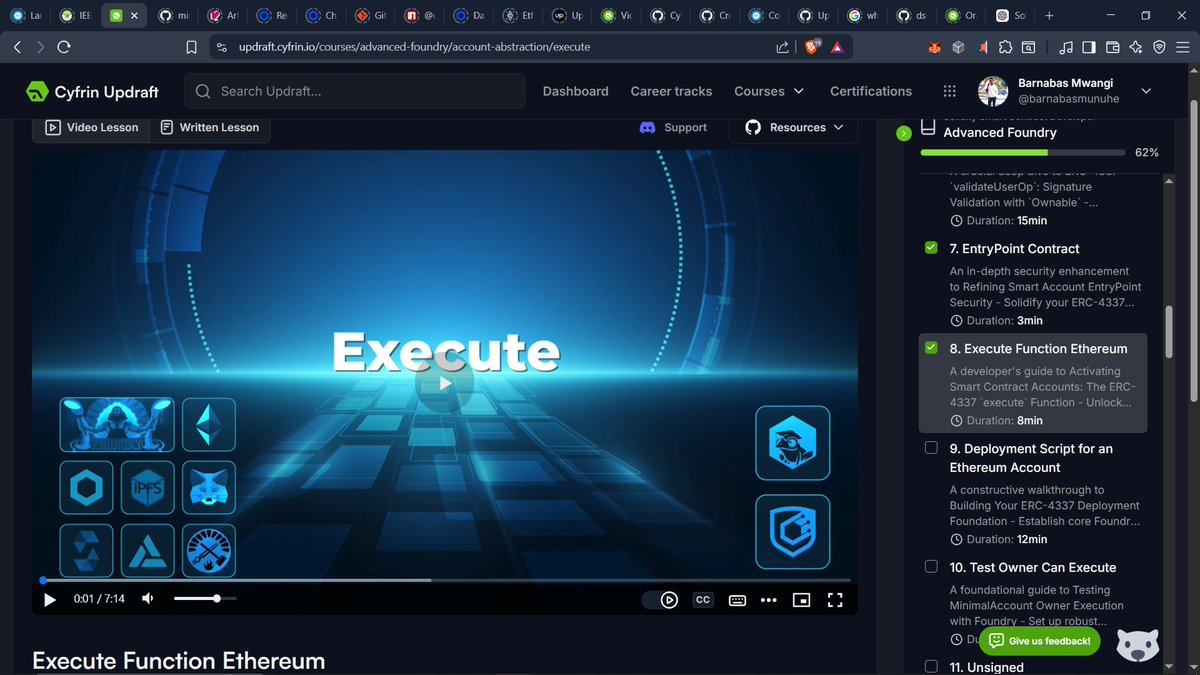Click the Brave Shields lion icon
The image size is (1200, 675).
[812, 47]
